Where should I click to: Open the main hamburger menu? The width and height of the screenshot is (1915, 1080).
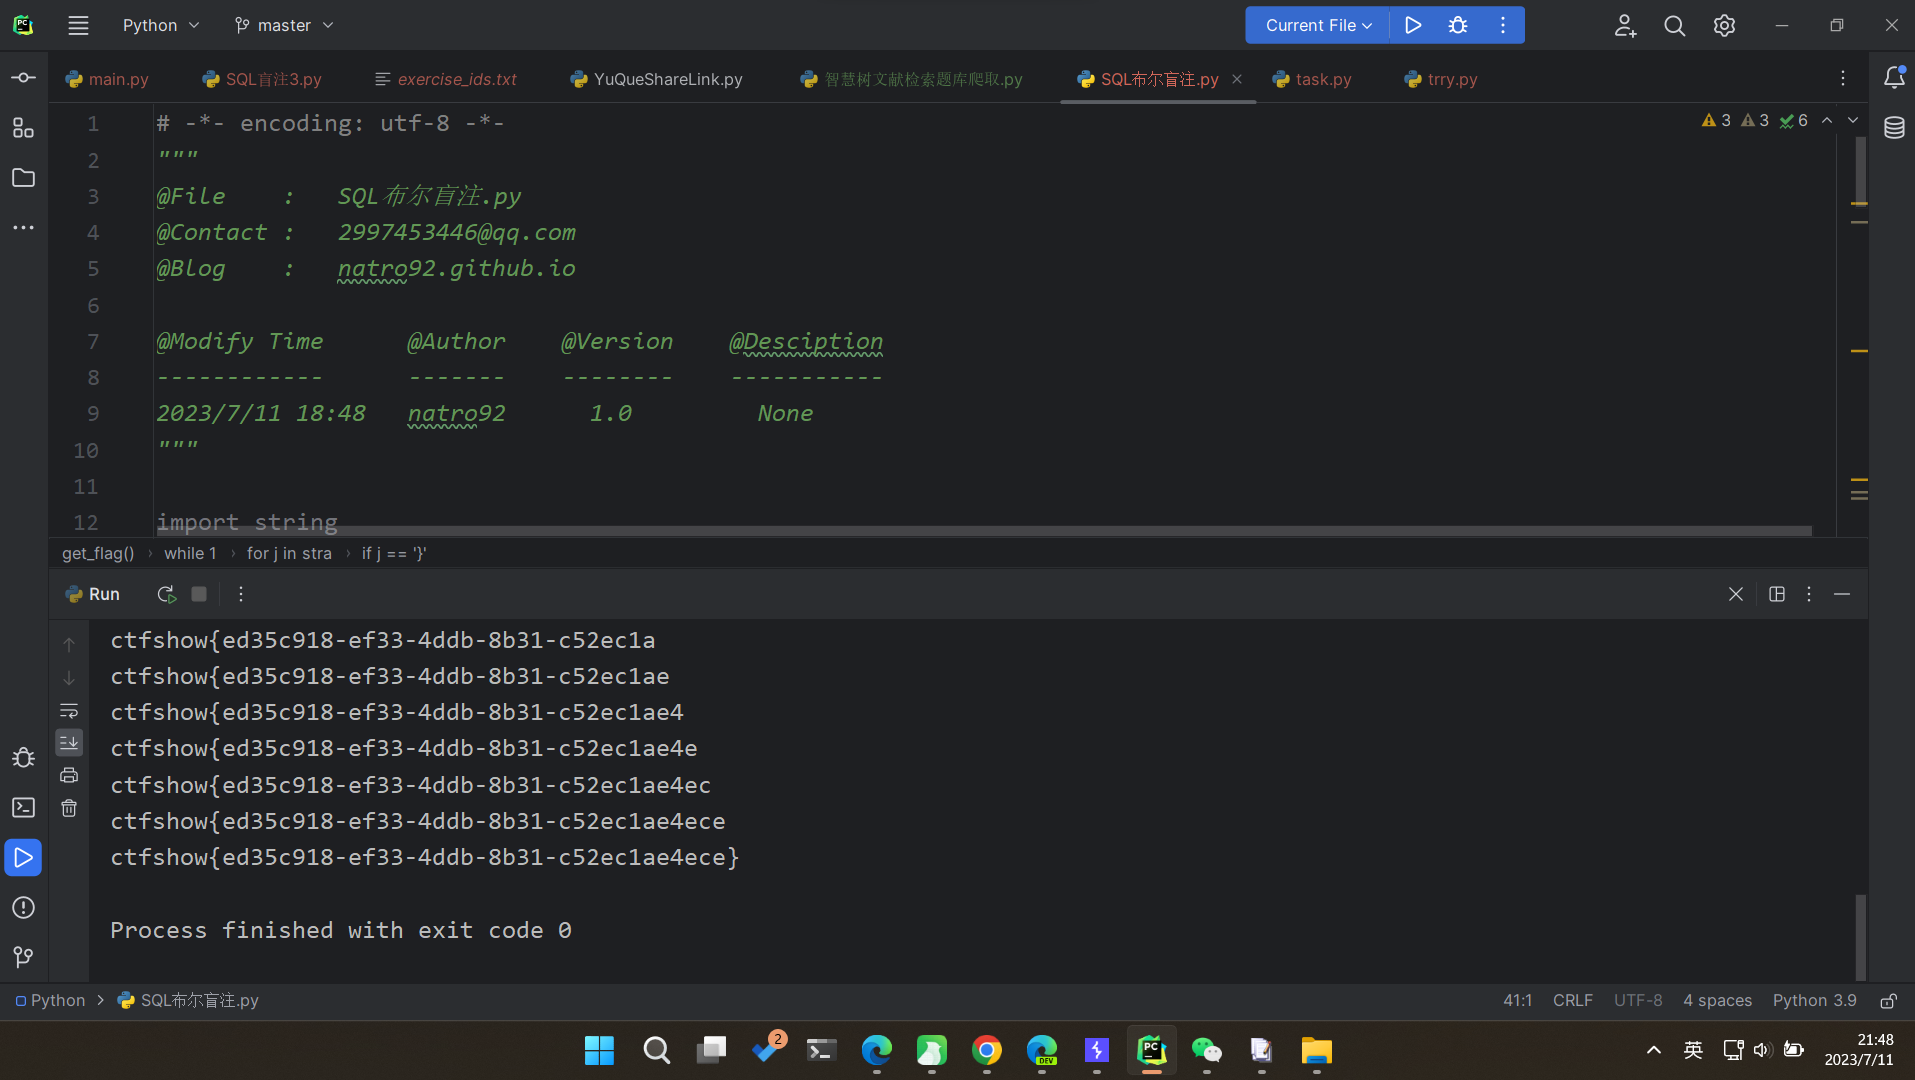[x=78, y=25]
